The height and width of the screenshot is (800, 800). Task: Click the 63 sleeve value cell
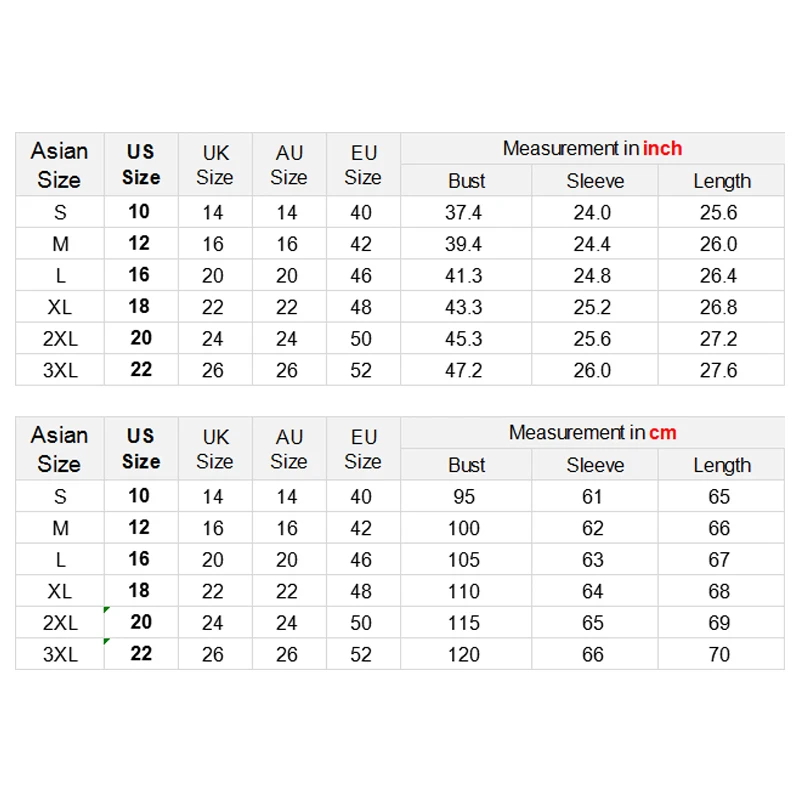tap(593, 560)
